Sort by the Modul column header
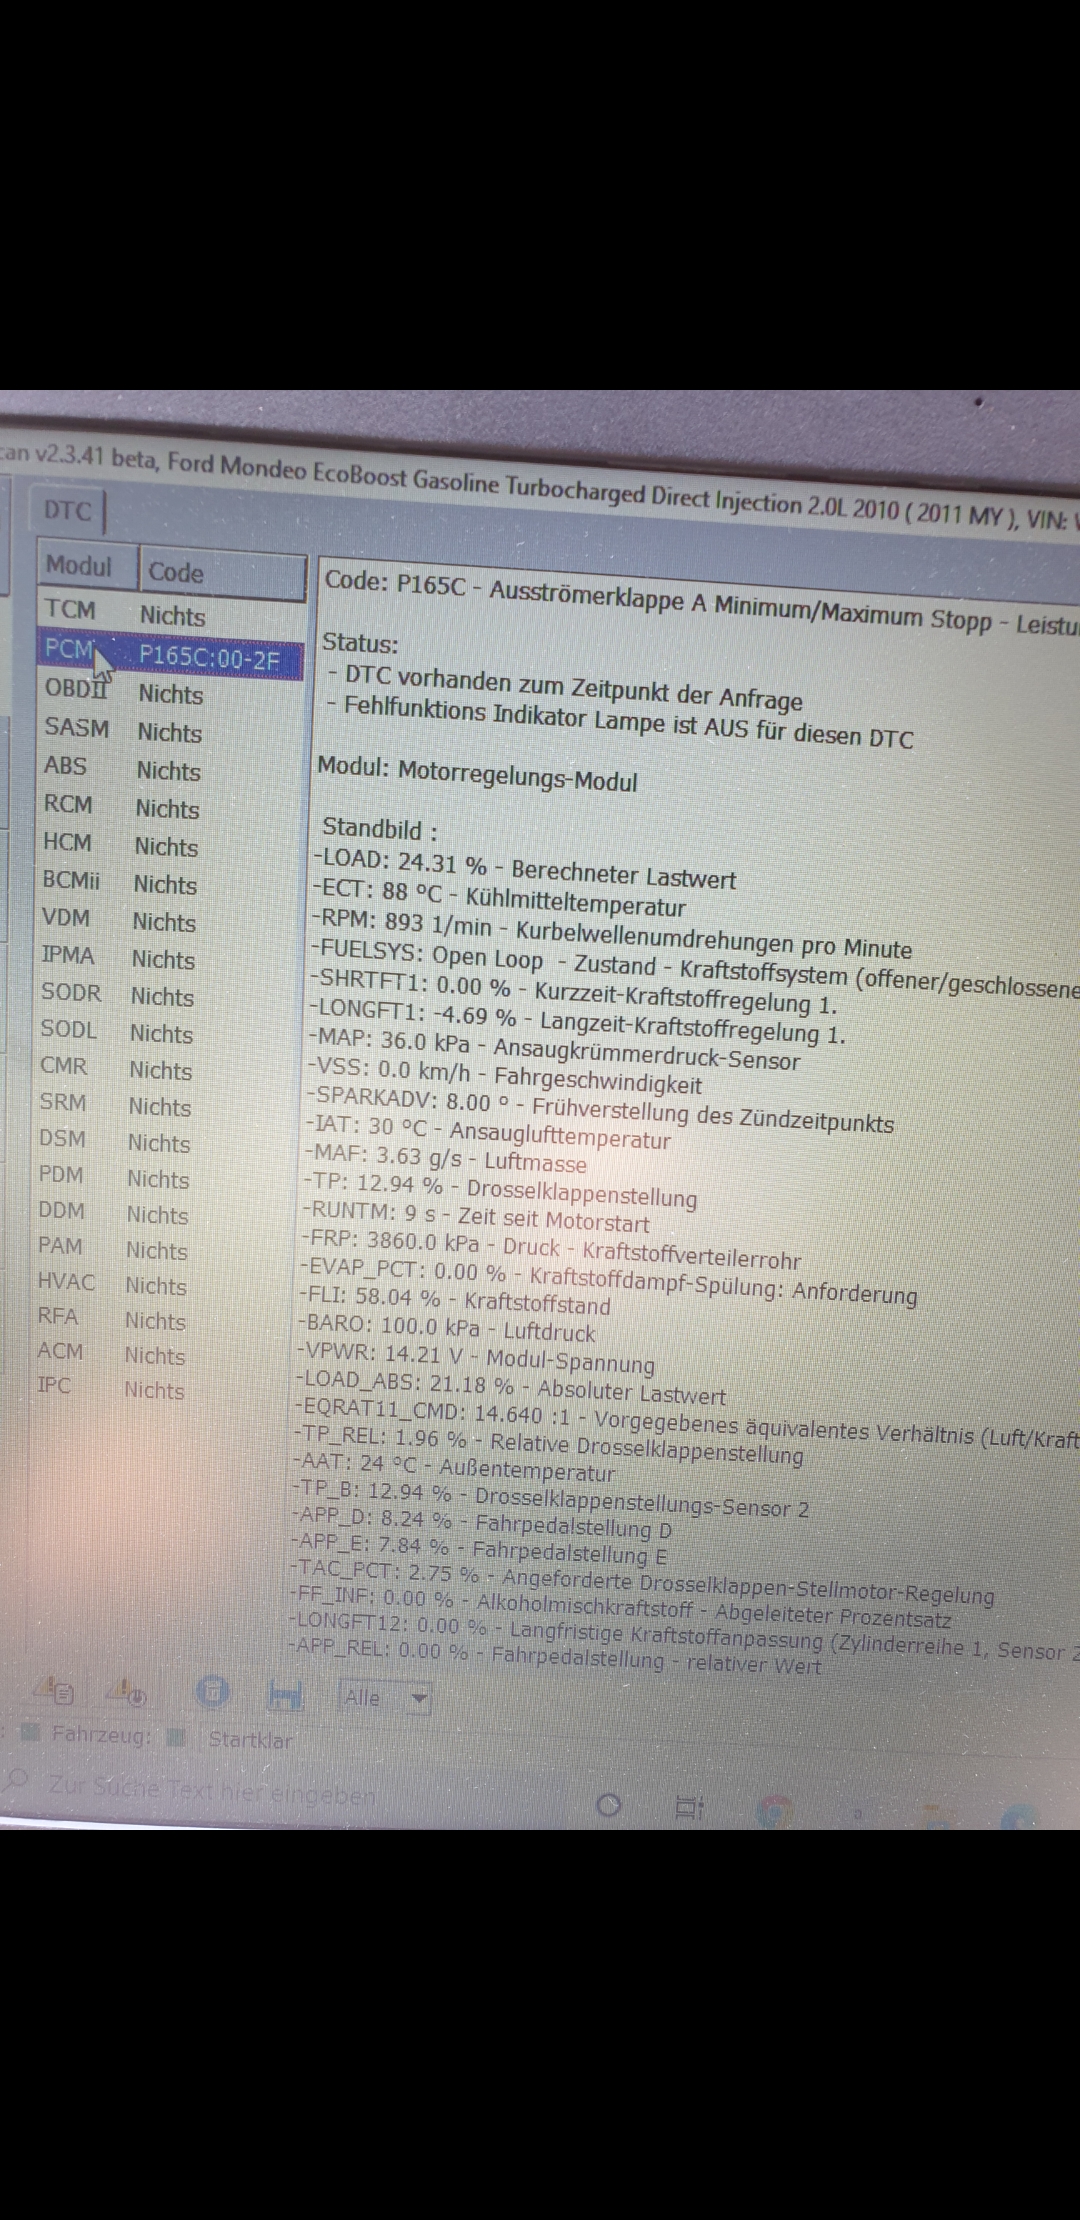 click(x=79, y=566)
